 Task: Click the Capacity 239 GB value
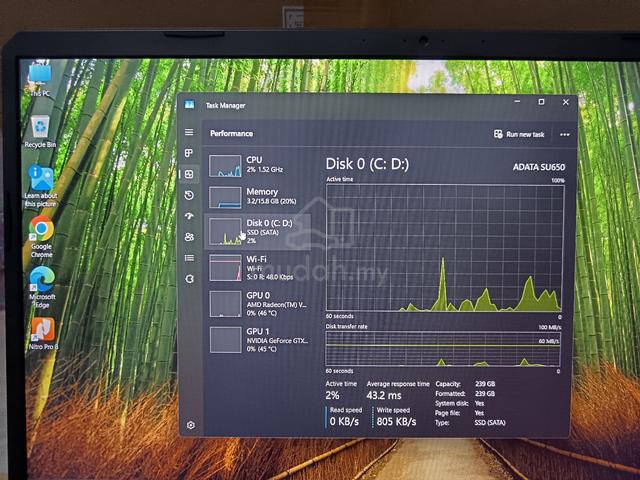coord(485,384)
